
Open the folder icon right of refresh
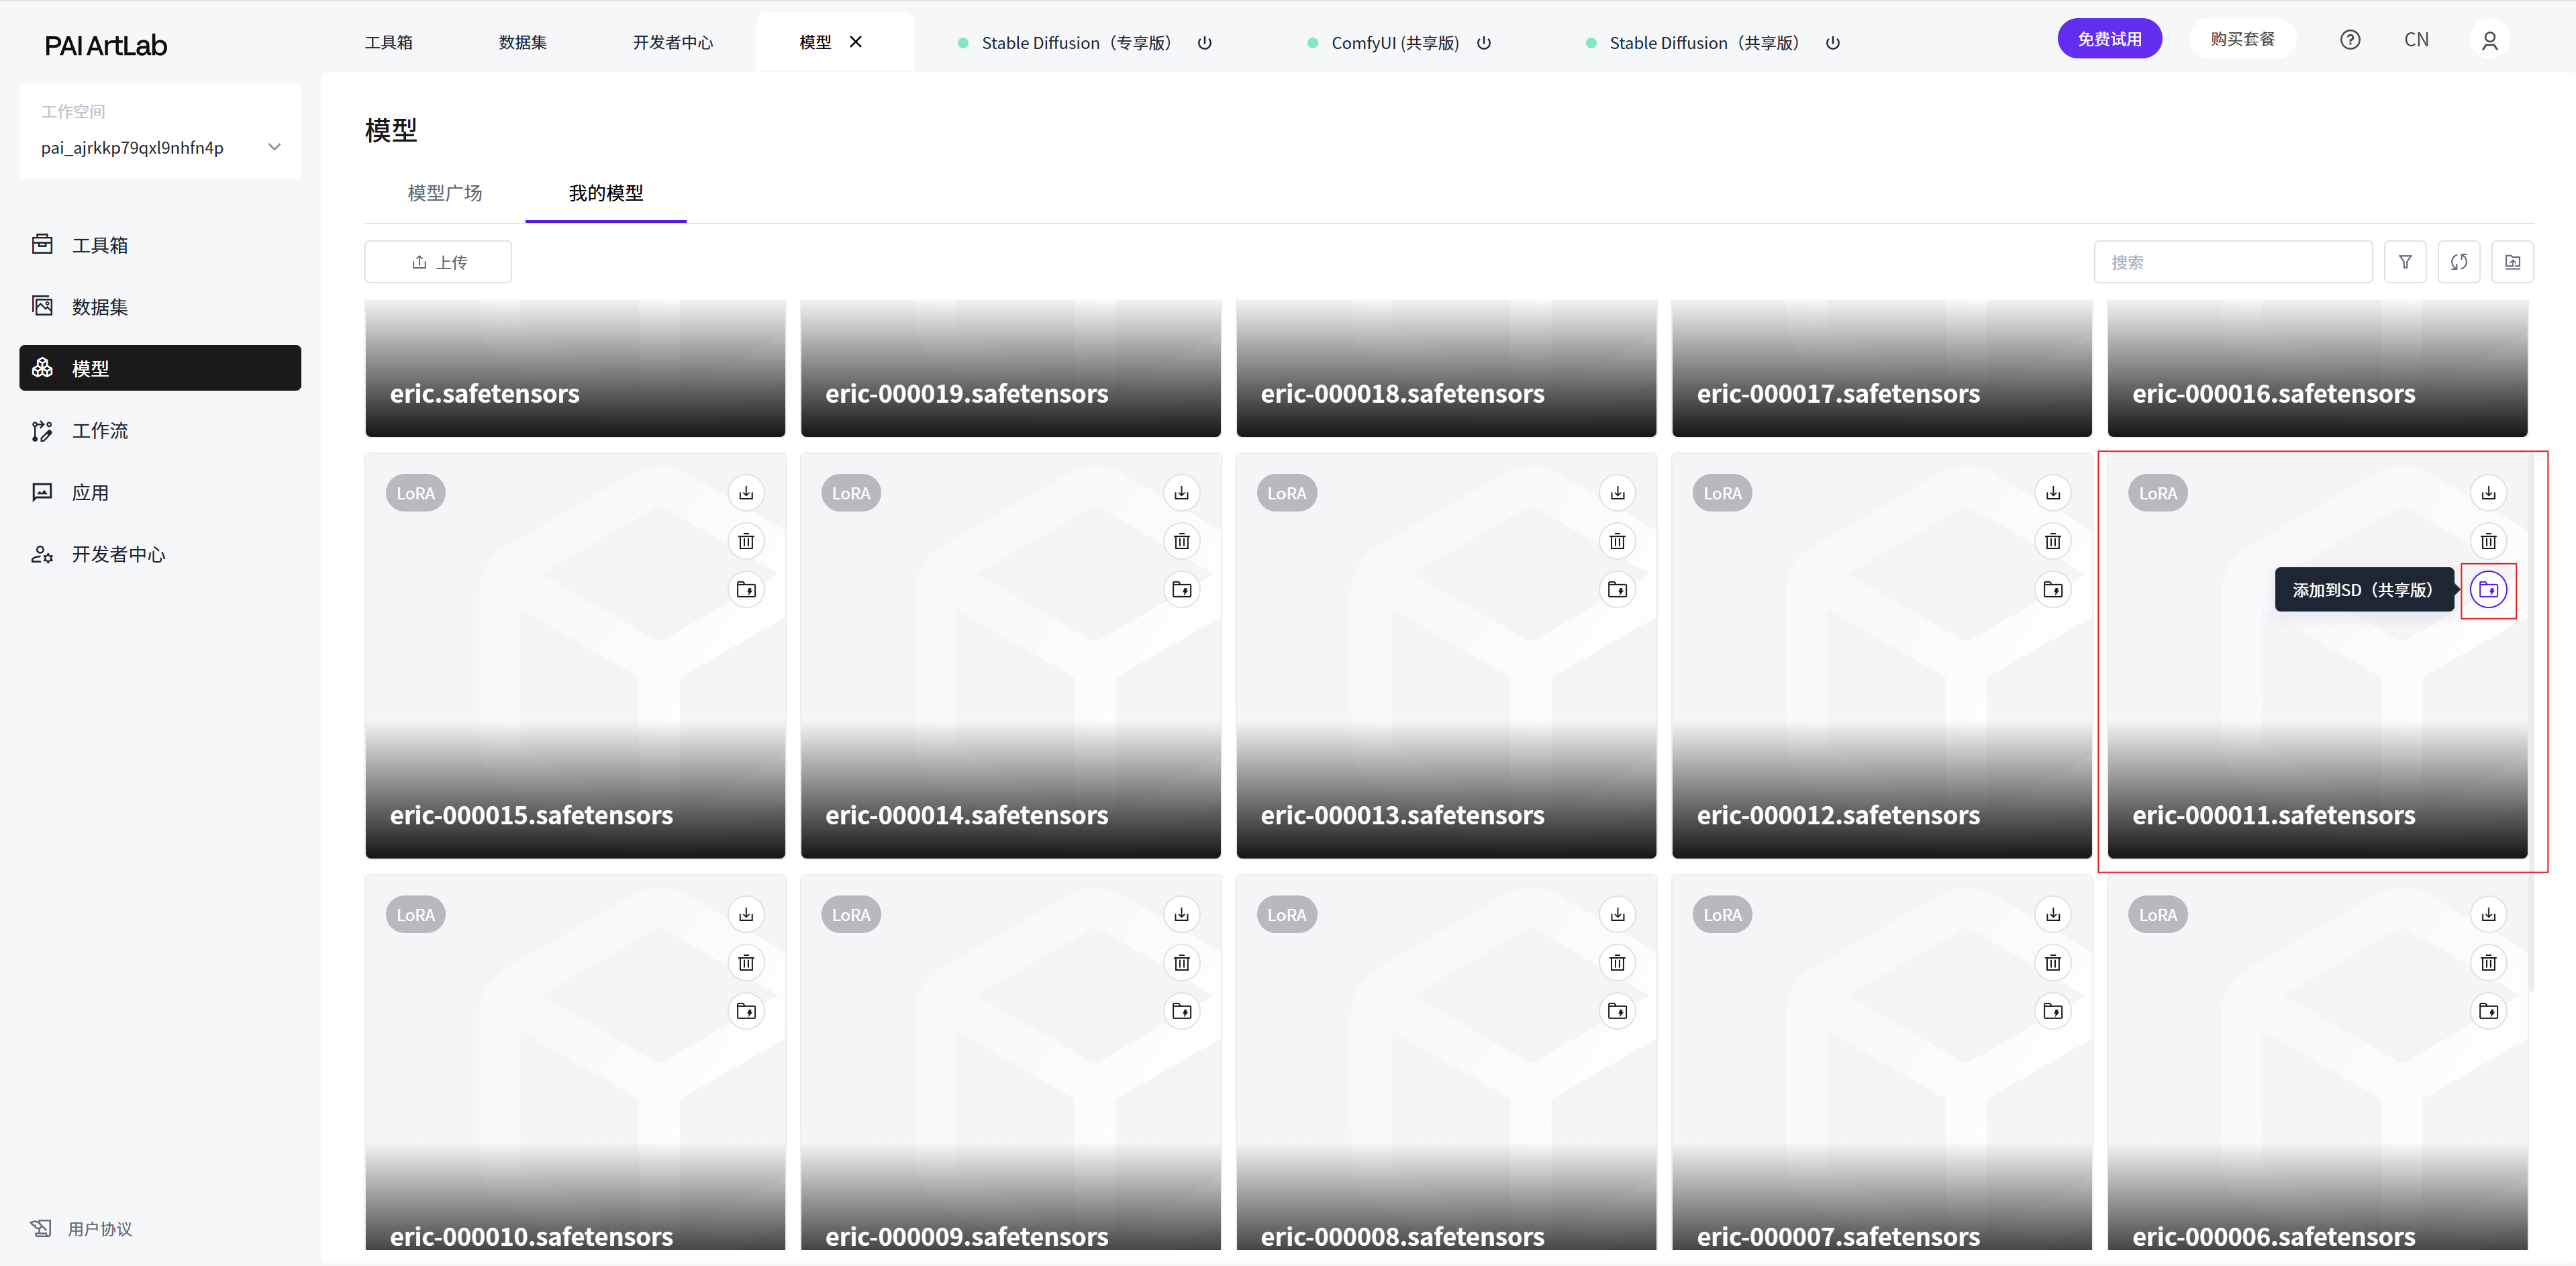[2512, 262]
